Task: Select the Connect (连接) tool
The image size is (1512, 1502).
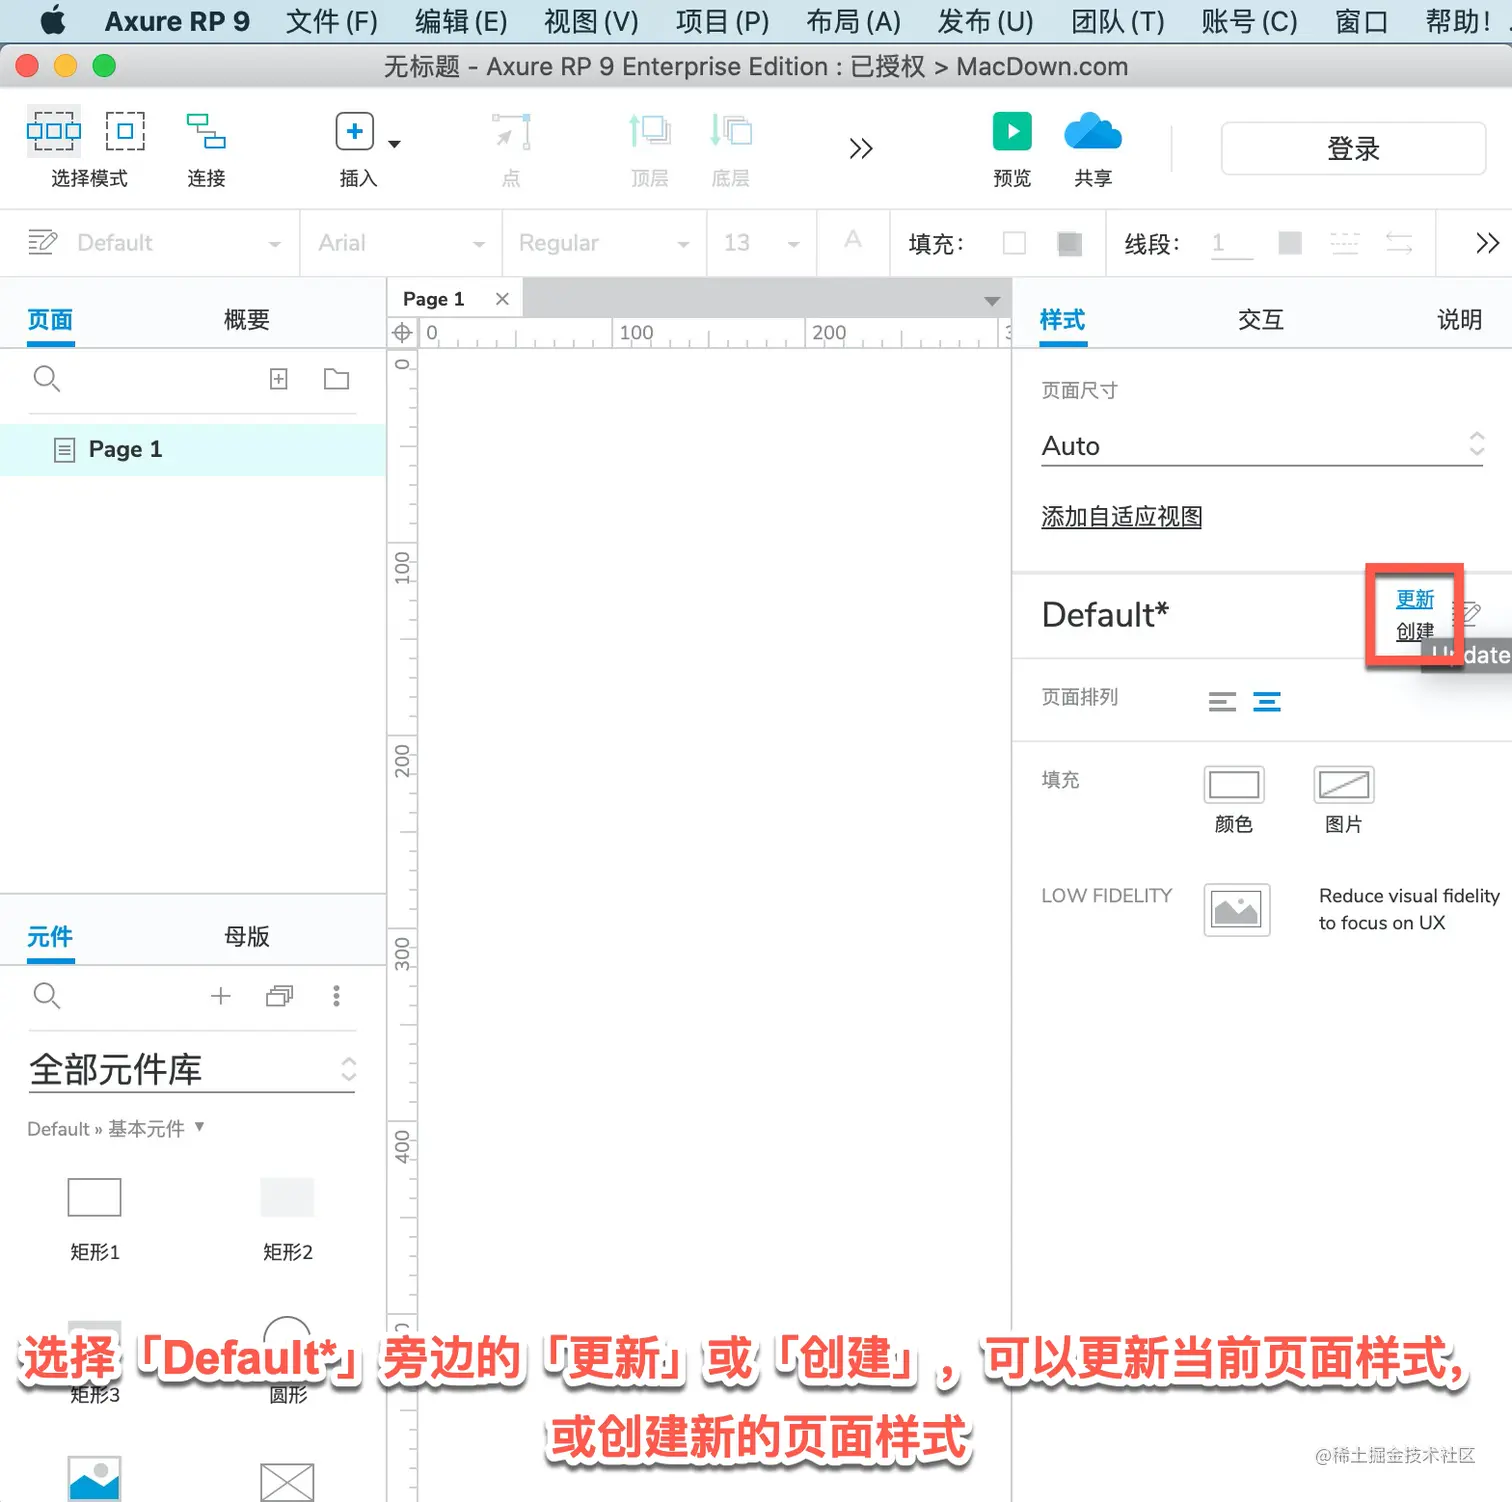Action: (x=206, y=131)
